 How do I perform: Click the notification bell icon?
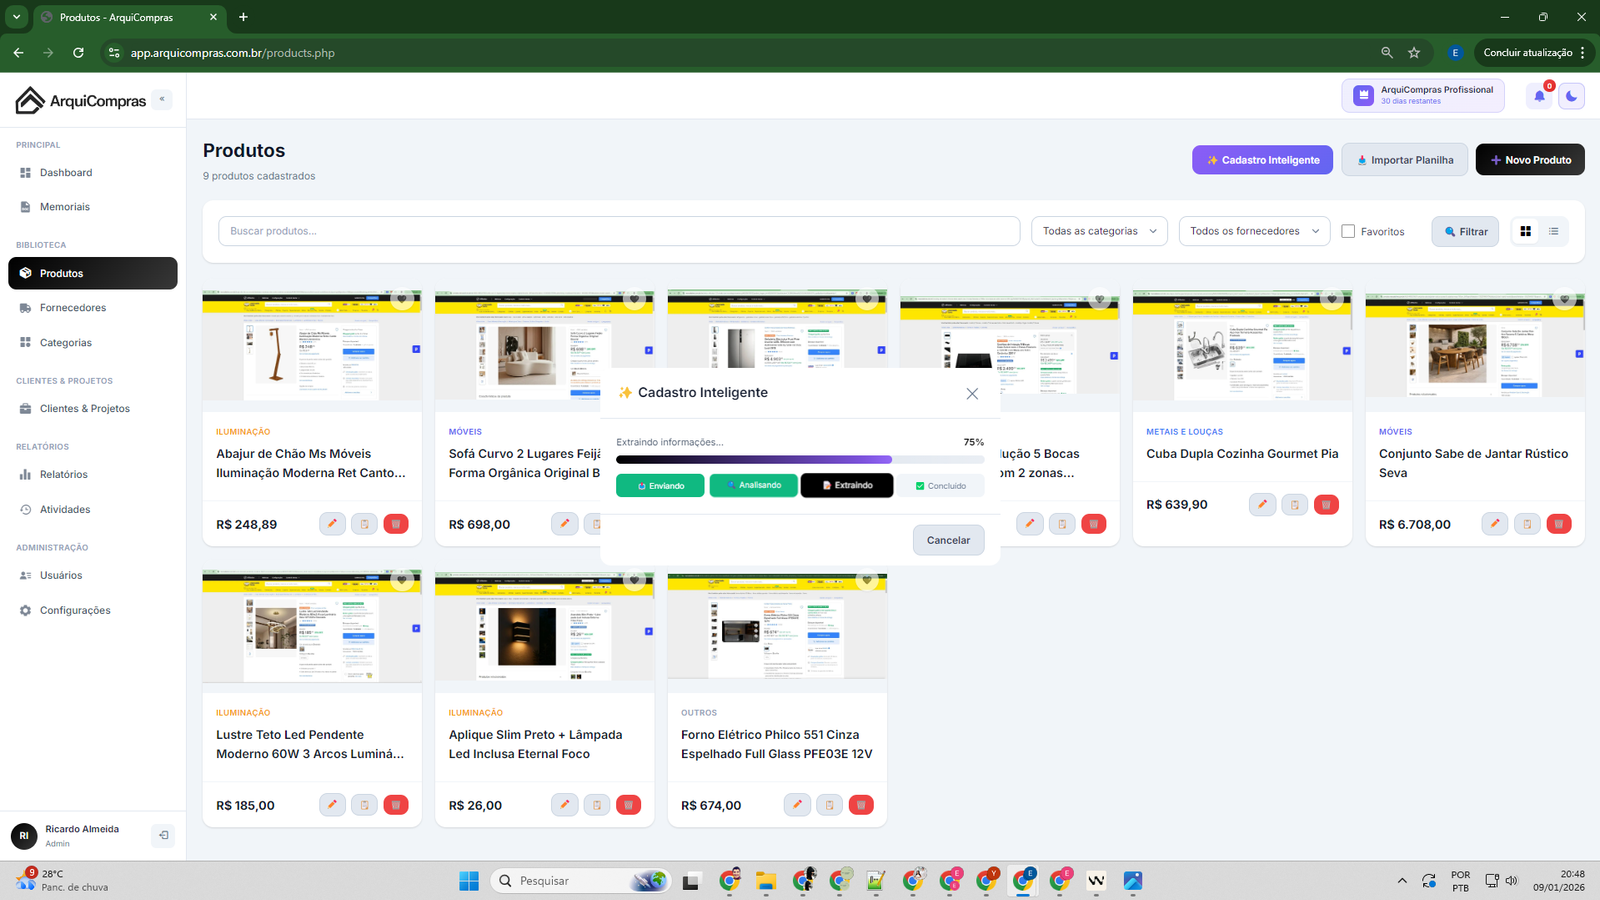(1539, 96)
